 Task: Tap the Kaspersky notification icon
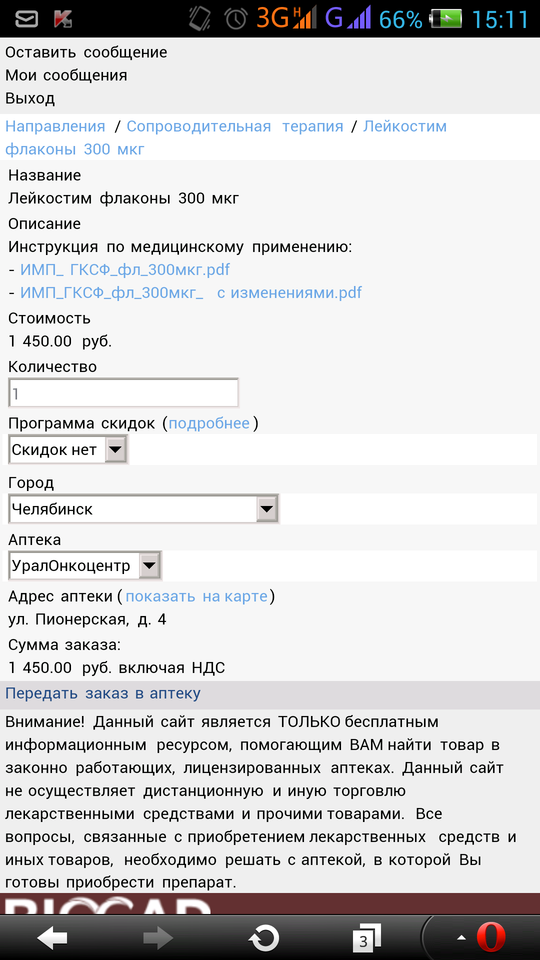[62, 19]
